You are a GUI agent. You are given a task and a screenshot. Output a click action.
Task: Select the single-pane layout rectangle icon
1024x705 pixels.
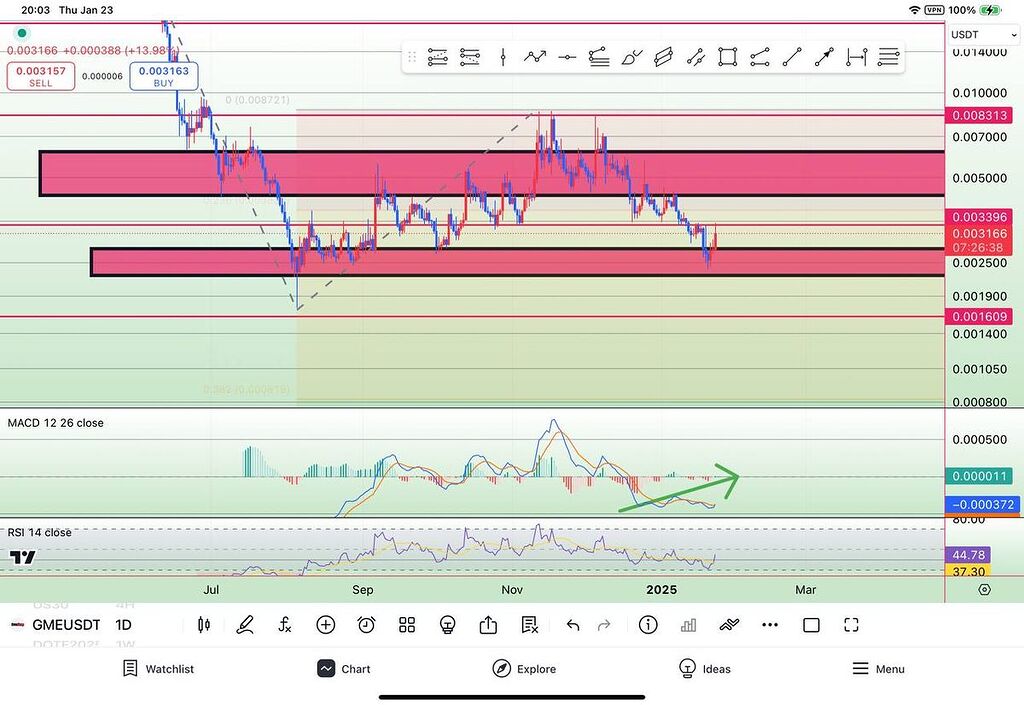pos(811,625)
